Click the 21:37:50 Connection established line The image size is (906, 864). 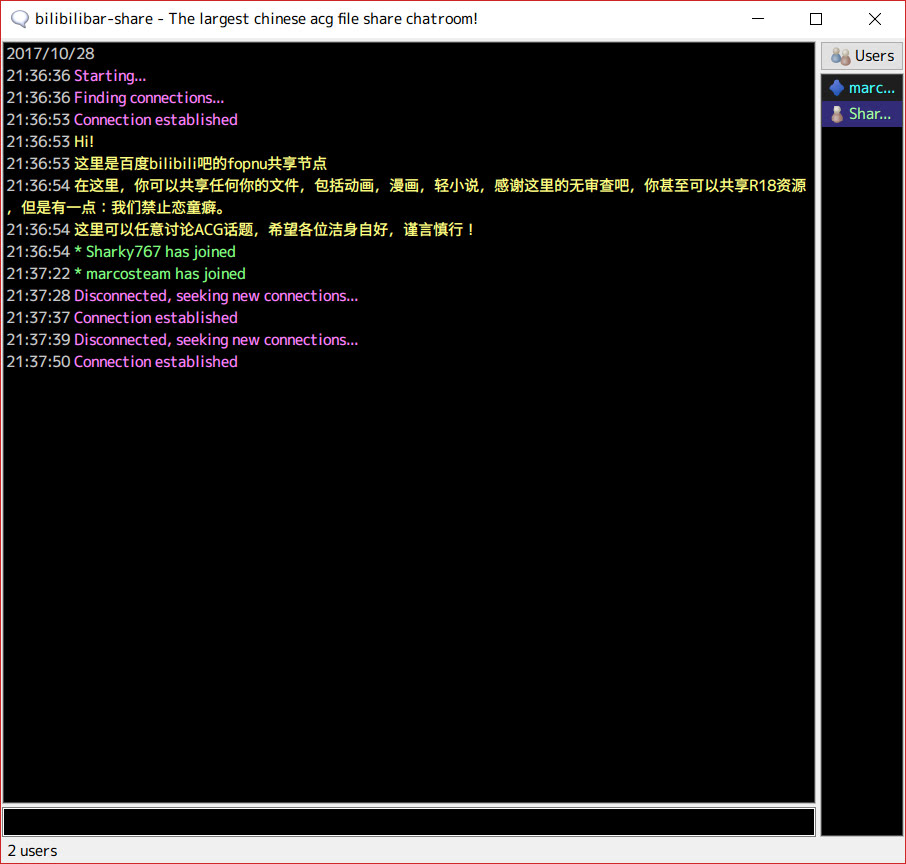pos(155,362)
